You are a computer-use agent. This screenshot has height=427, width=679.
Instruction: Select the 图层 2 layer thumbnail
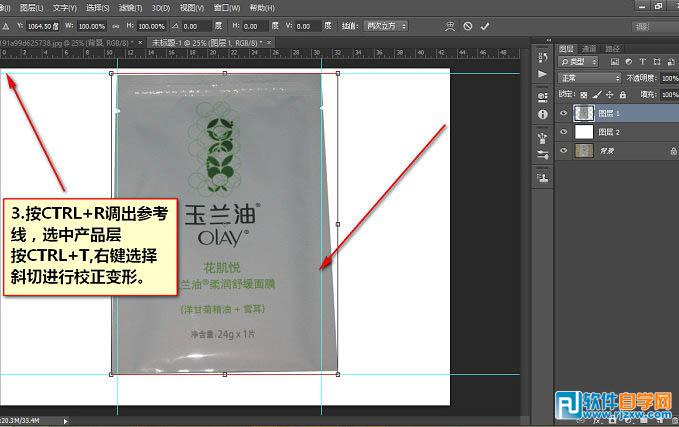(x=584, y=132)
